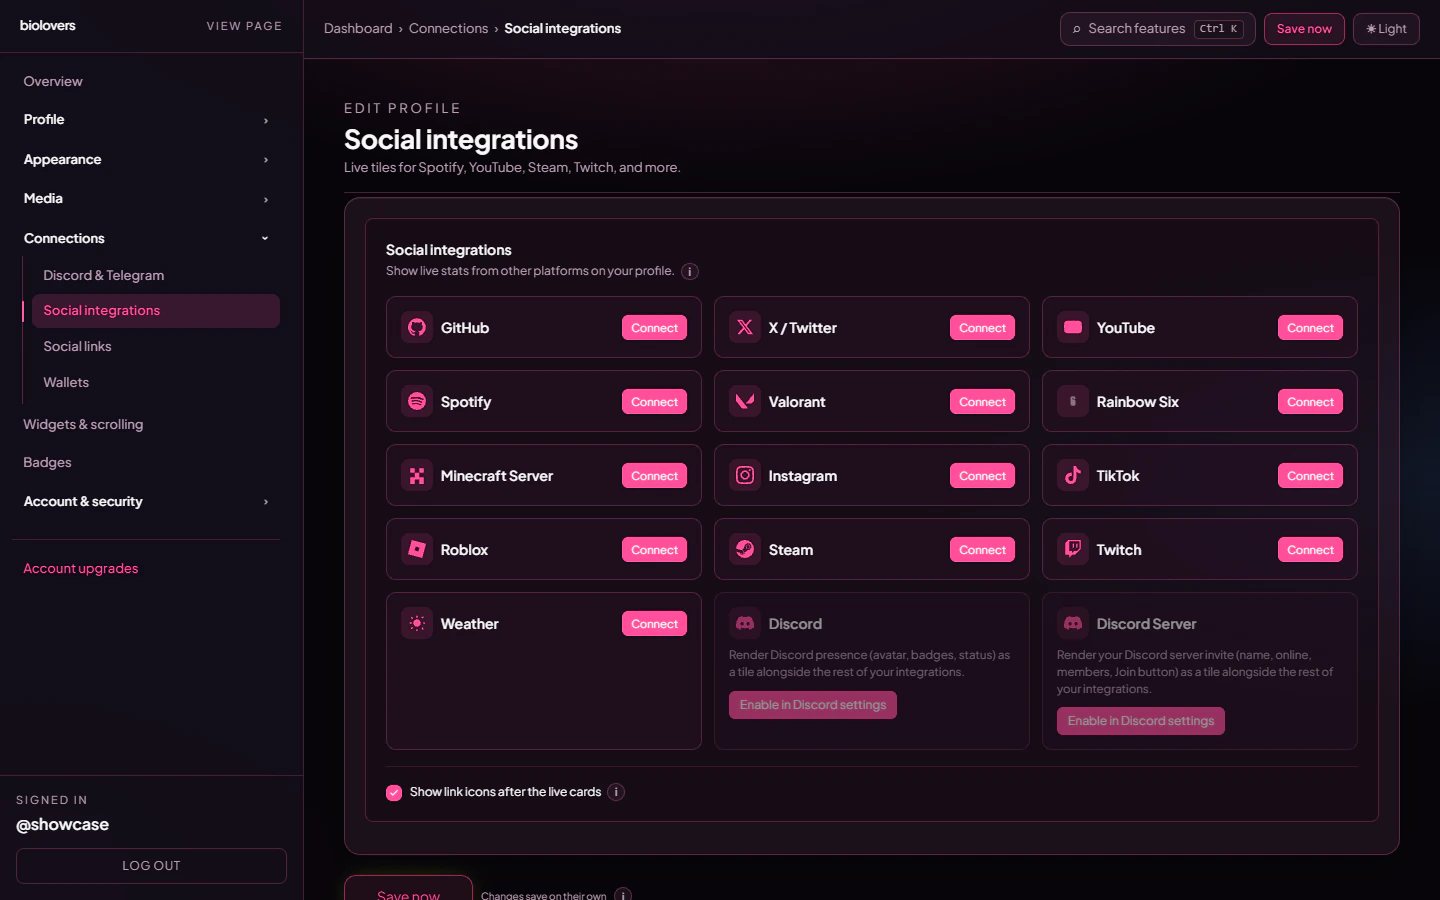Viewport: 1440px width, 900px height.
Task: Connect the YouTube integration
Action: [1310, 327]
